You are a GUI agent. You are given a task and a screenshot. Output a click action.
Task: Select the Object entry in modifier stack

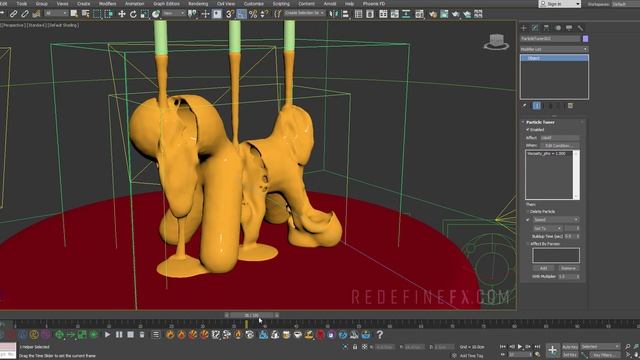(x=554, y=58)
